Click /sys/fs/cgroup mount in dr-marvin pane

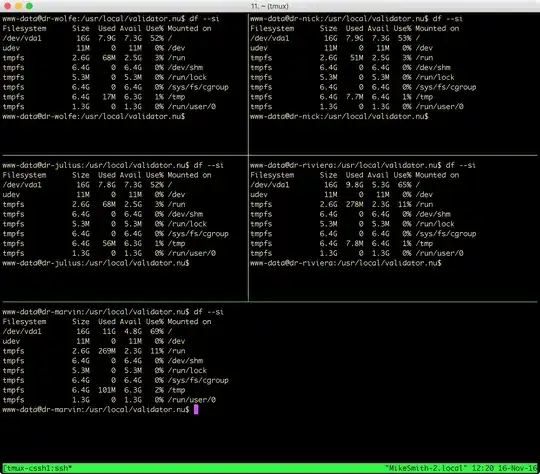click(x=198, y=381)
